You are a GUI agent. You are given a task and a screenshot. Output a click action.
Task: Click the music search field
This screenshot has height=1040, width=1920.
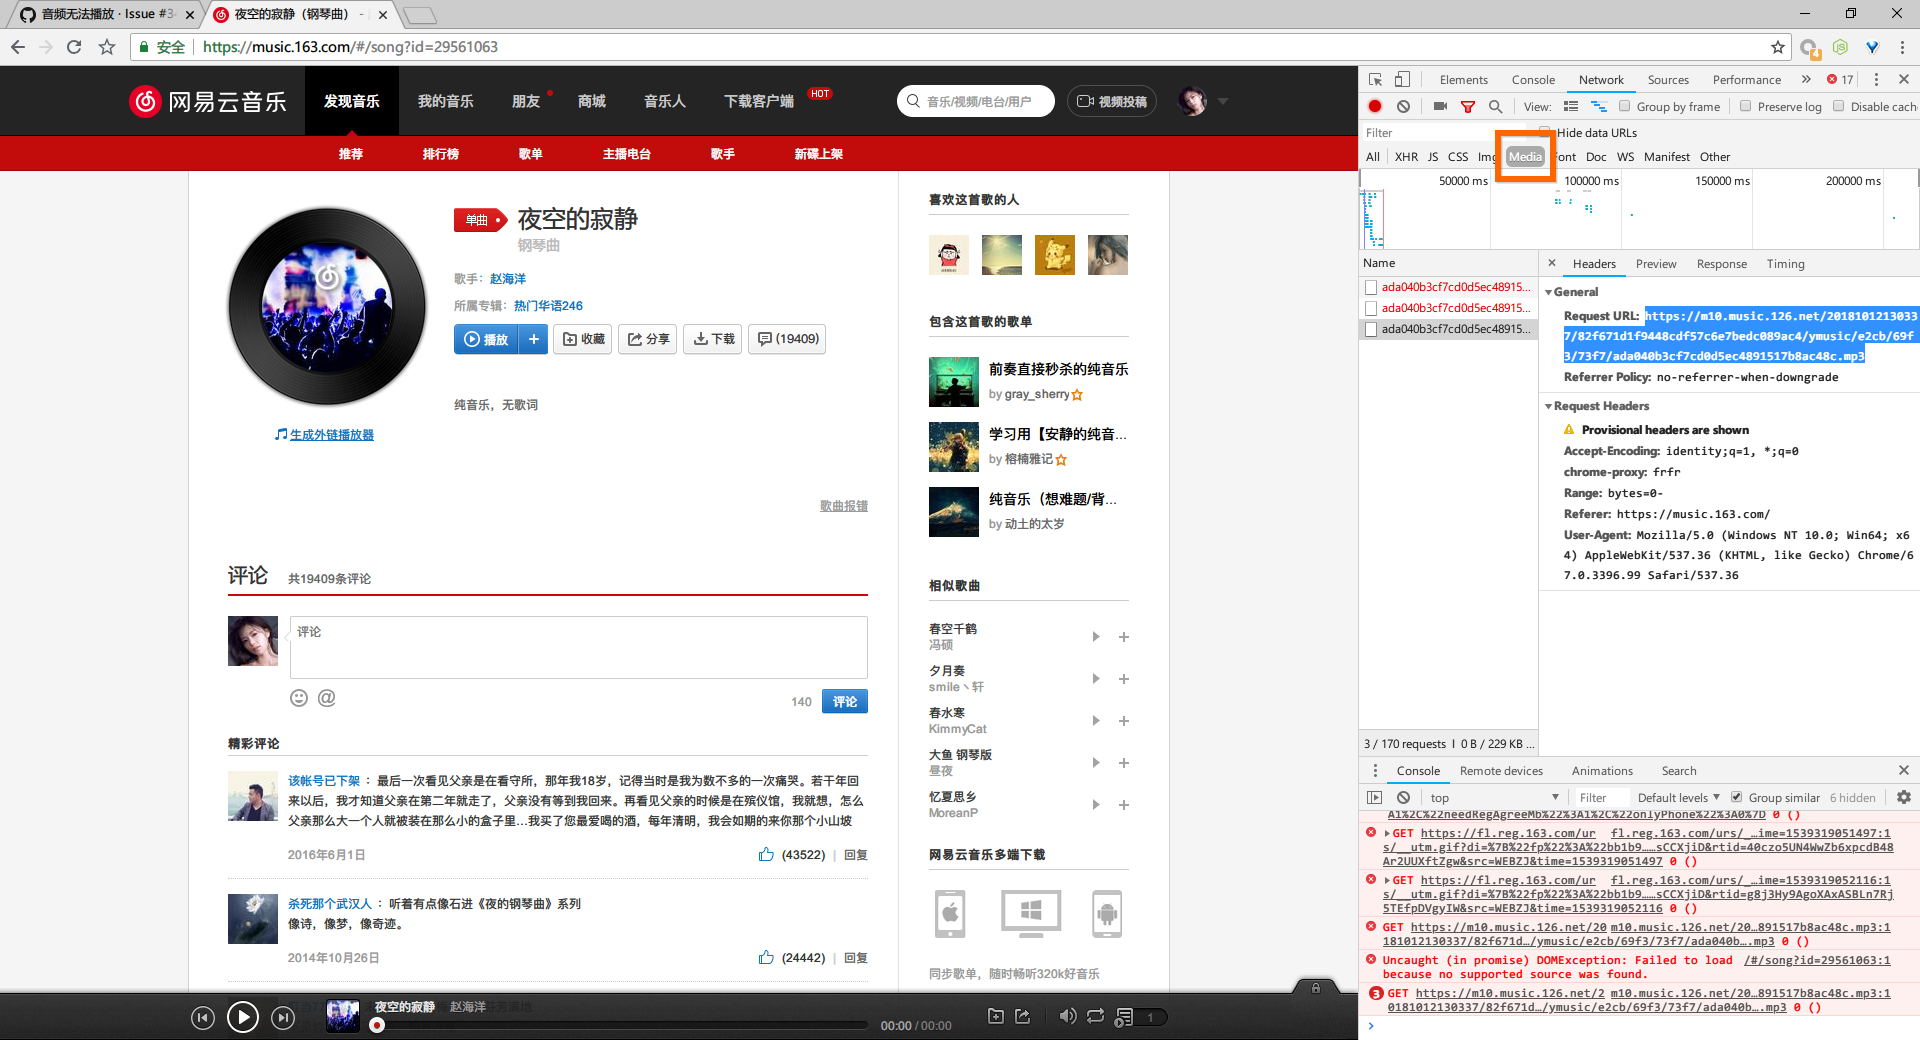pyautogui.click(x=976, y=101)
